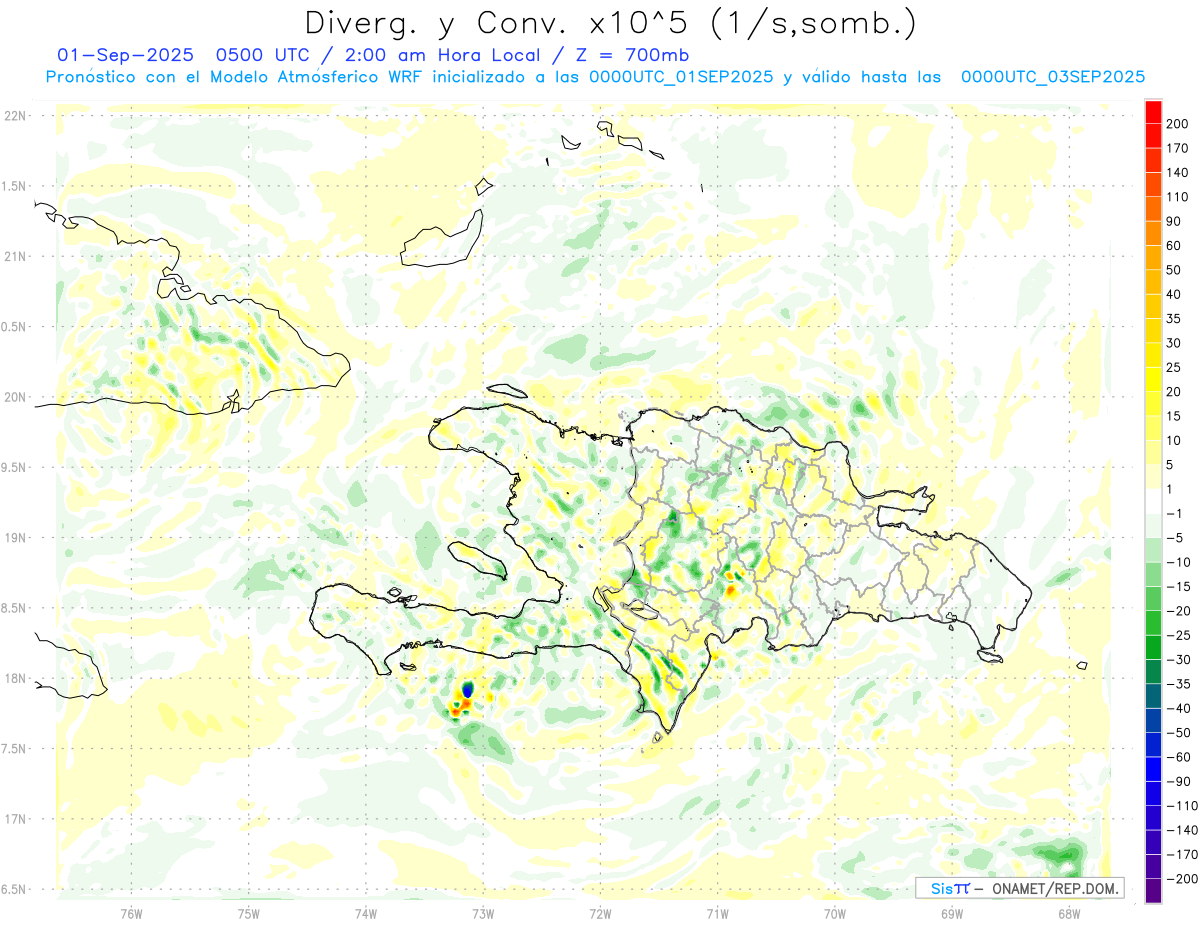Click the '21N' latitude label
Image resolution: width=1200 pixels, height=927 pixels.
click(x=15, y=257)
